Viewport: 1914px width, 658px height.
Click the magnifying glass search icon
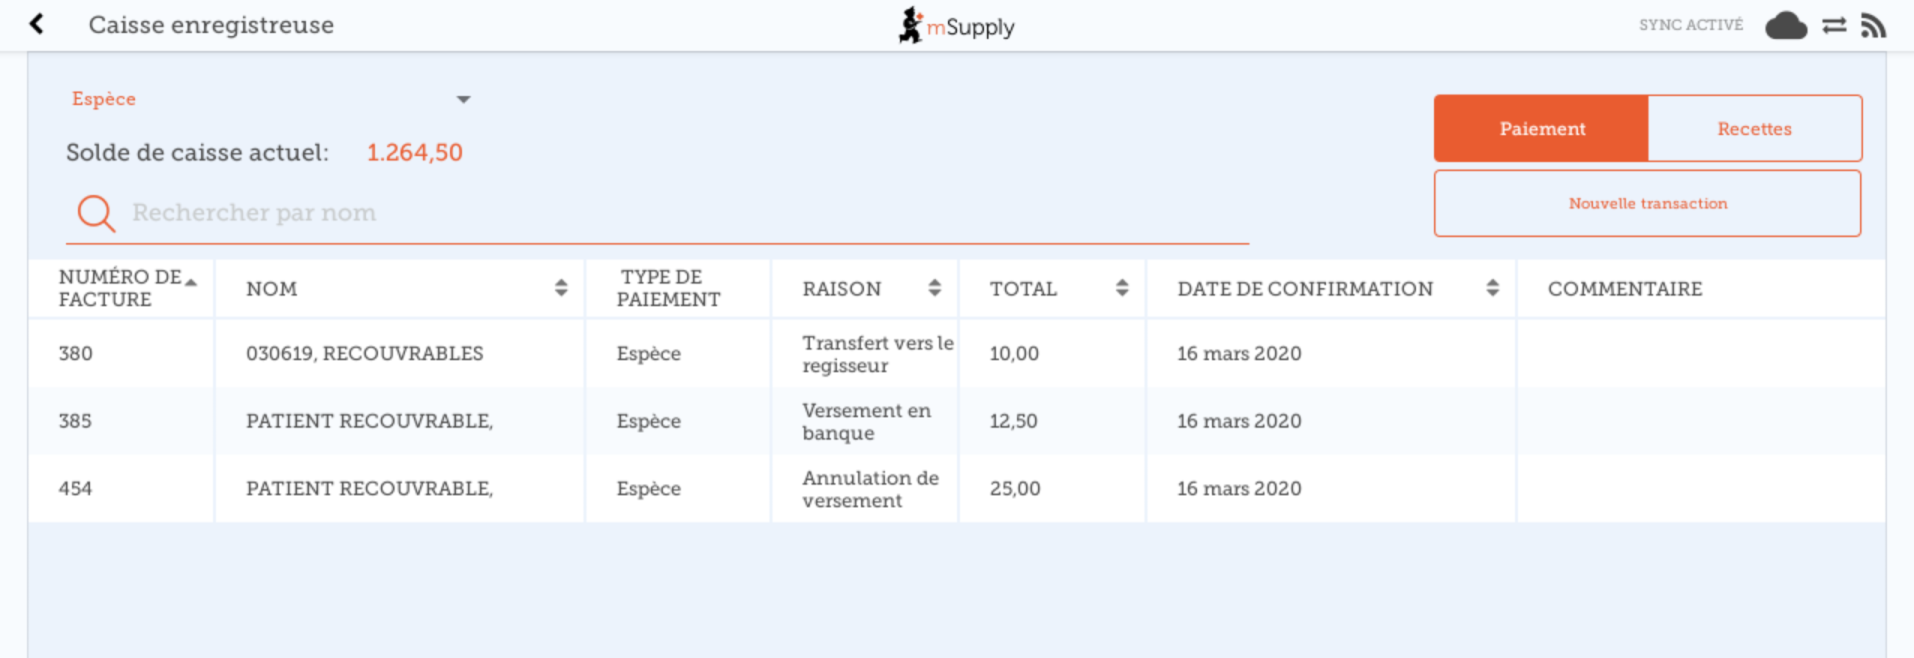tap(96, 213)
